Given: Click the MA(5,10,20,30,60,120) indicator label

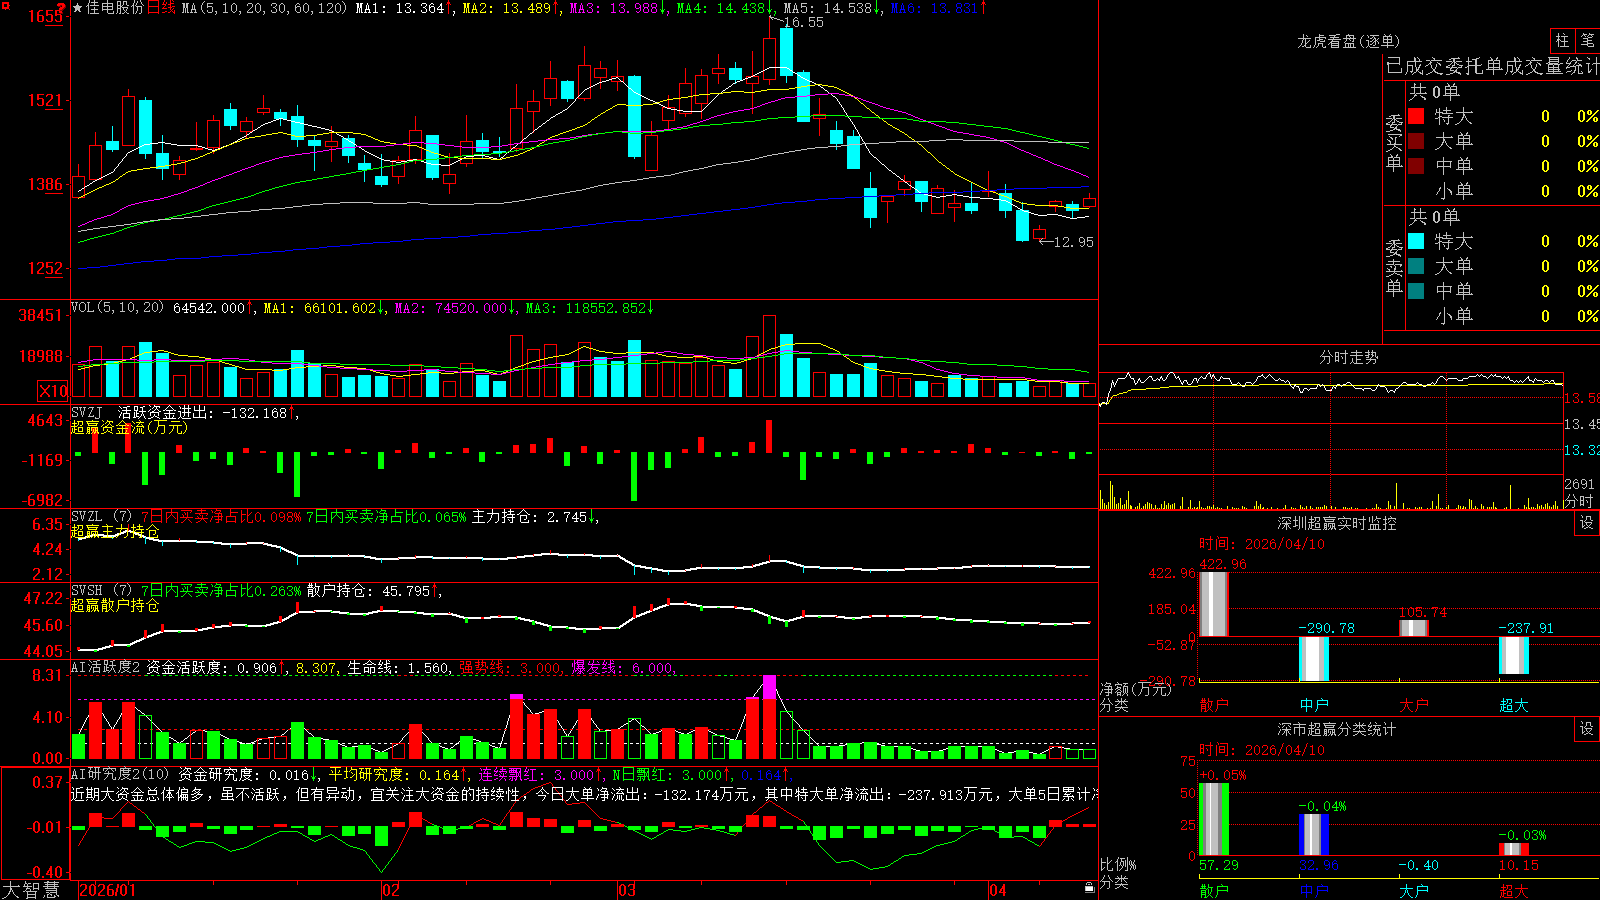Looking at the screenshot, I should [x=264, y=8].
